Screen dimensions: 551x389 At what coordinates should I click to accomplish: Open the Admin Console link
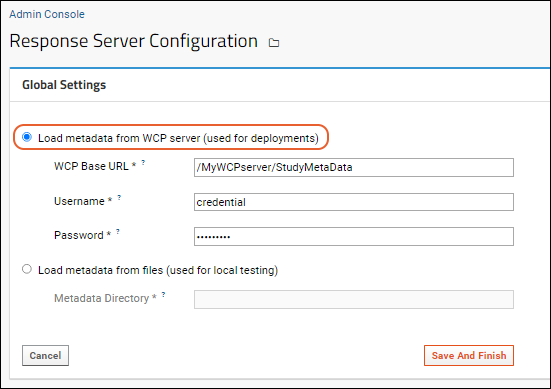pos(47,14)
